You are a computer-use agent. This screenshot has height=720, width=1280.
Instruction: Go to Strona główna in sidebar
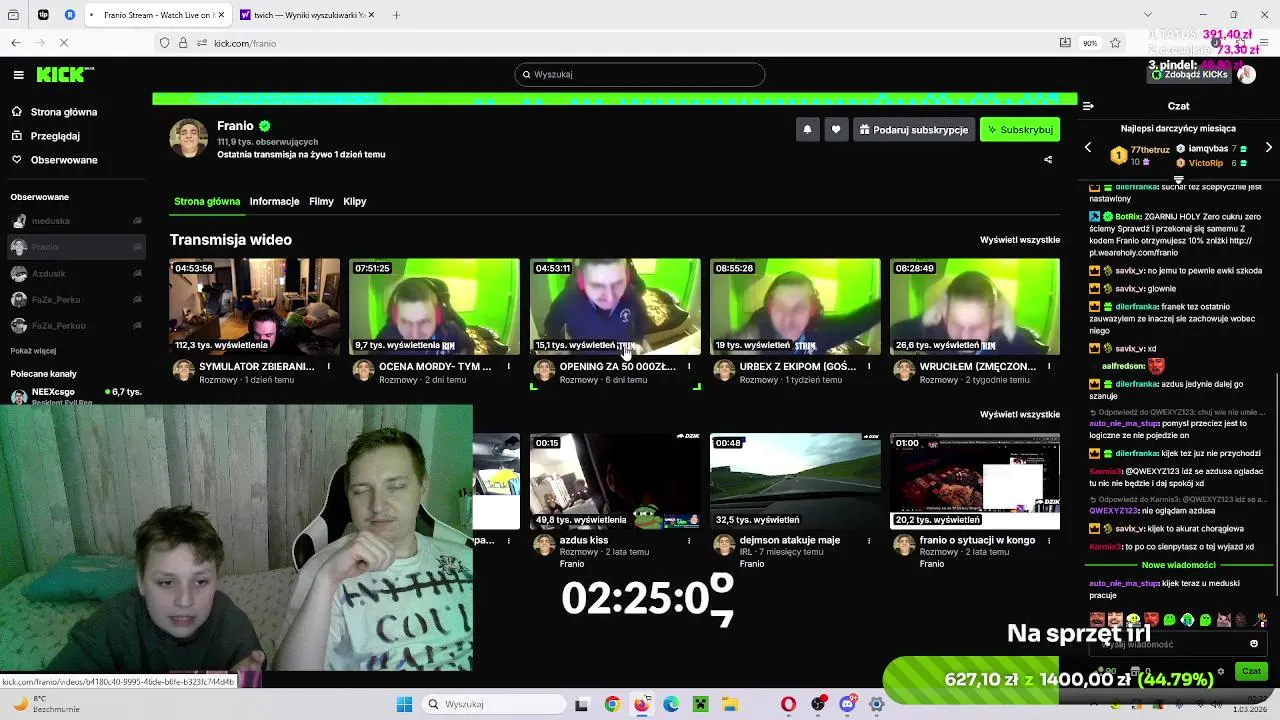tap(64, 112)
